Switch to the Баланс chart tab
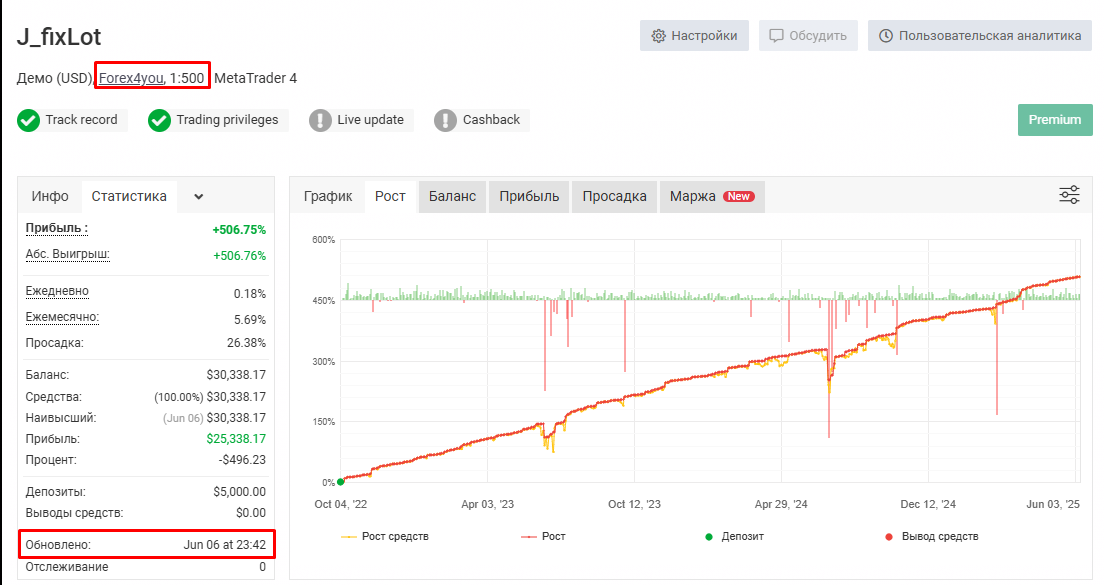Screen dimensions: 1104x585 click(x=452, y=196)
